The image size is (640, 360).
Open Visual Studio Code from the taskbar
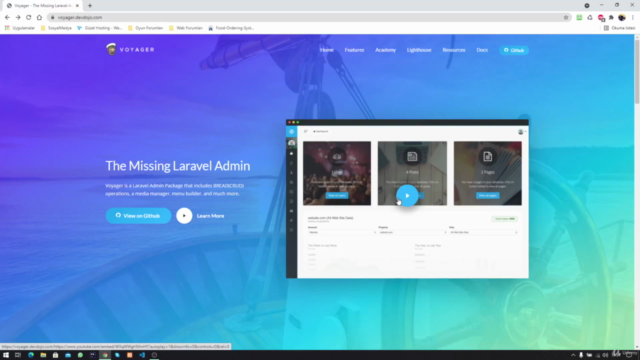point(142,355)
